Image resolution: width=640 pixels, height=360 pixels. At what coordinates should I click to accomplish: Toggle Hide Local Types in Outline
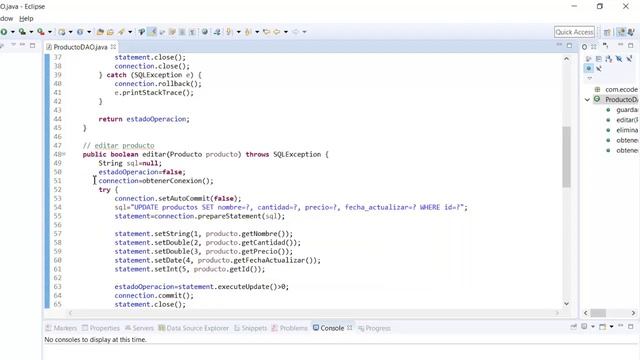599,68
